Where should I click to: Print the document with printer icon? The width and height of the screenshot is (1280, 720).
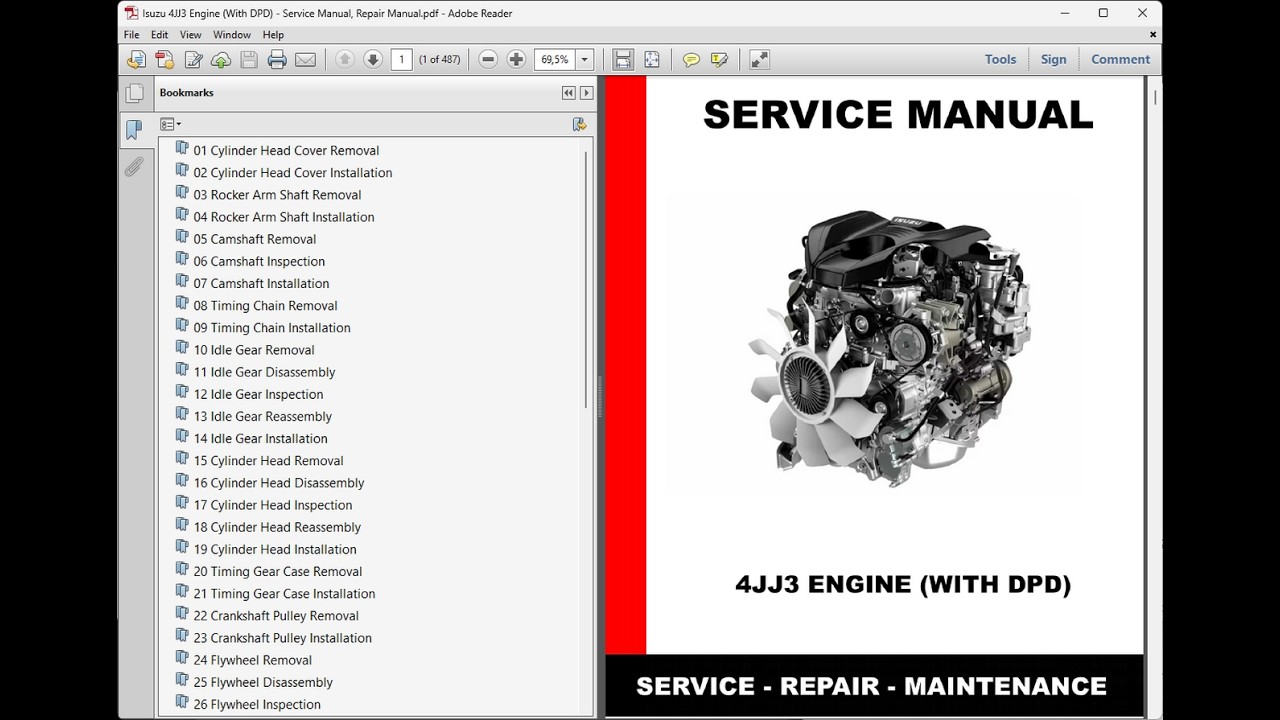click(277, 60)
